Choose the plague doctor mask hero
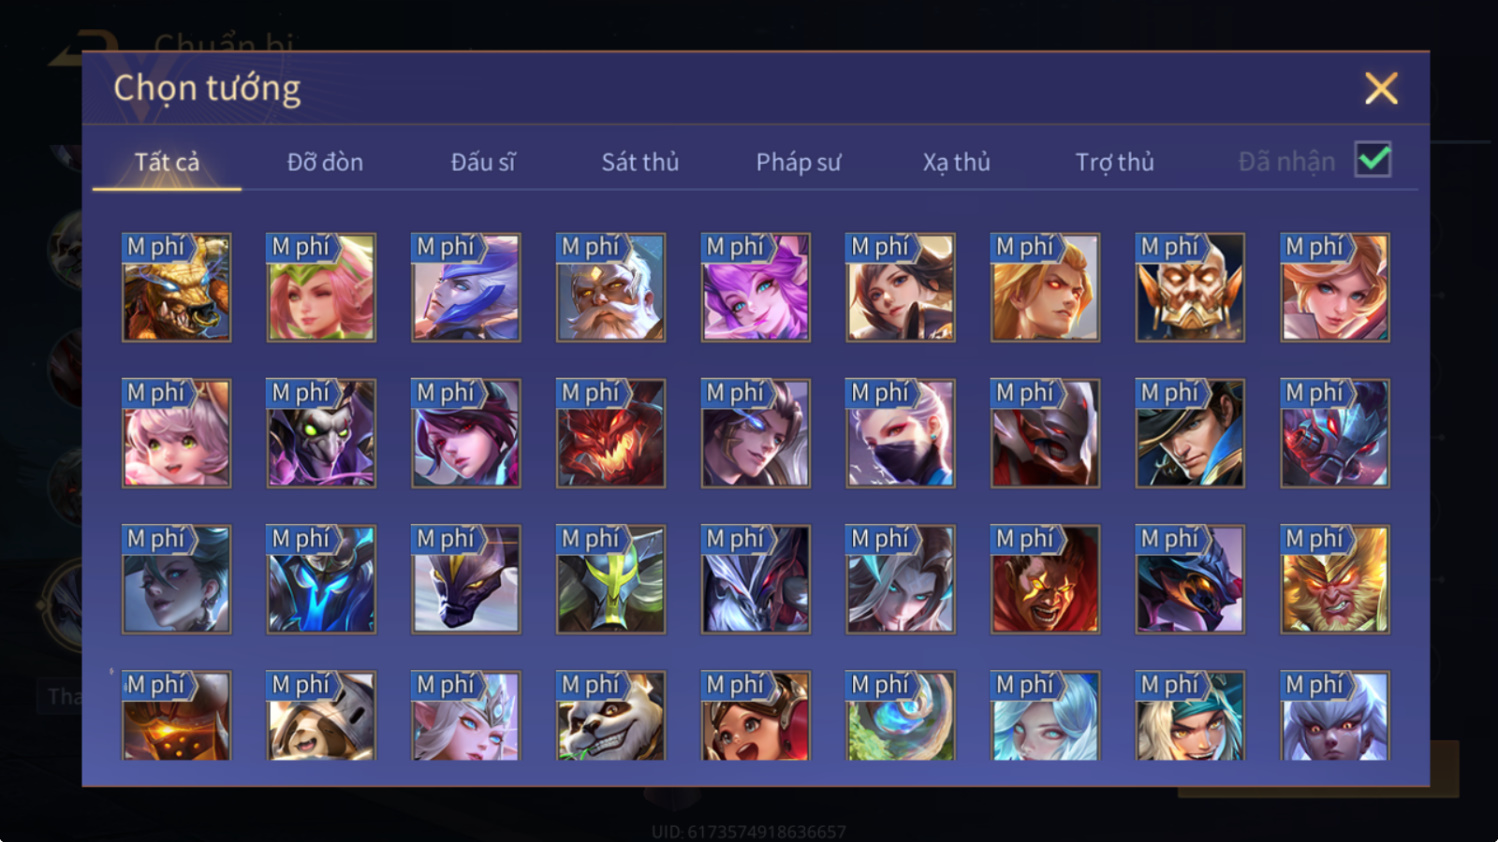 coord(321,433)
